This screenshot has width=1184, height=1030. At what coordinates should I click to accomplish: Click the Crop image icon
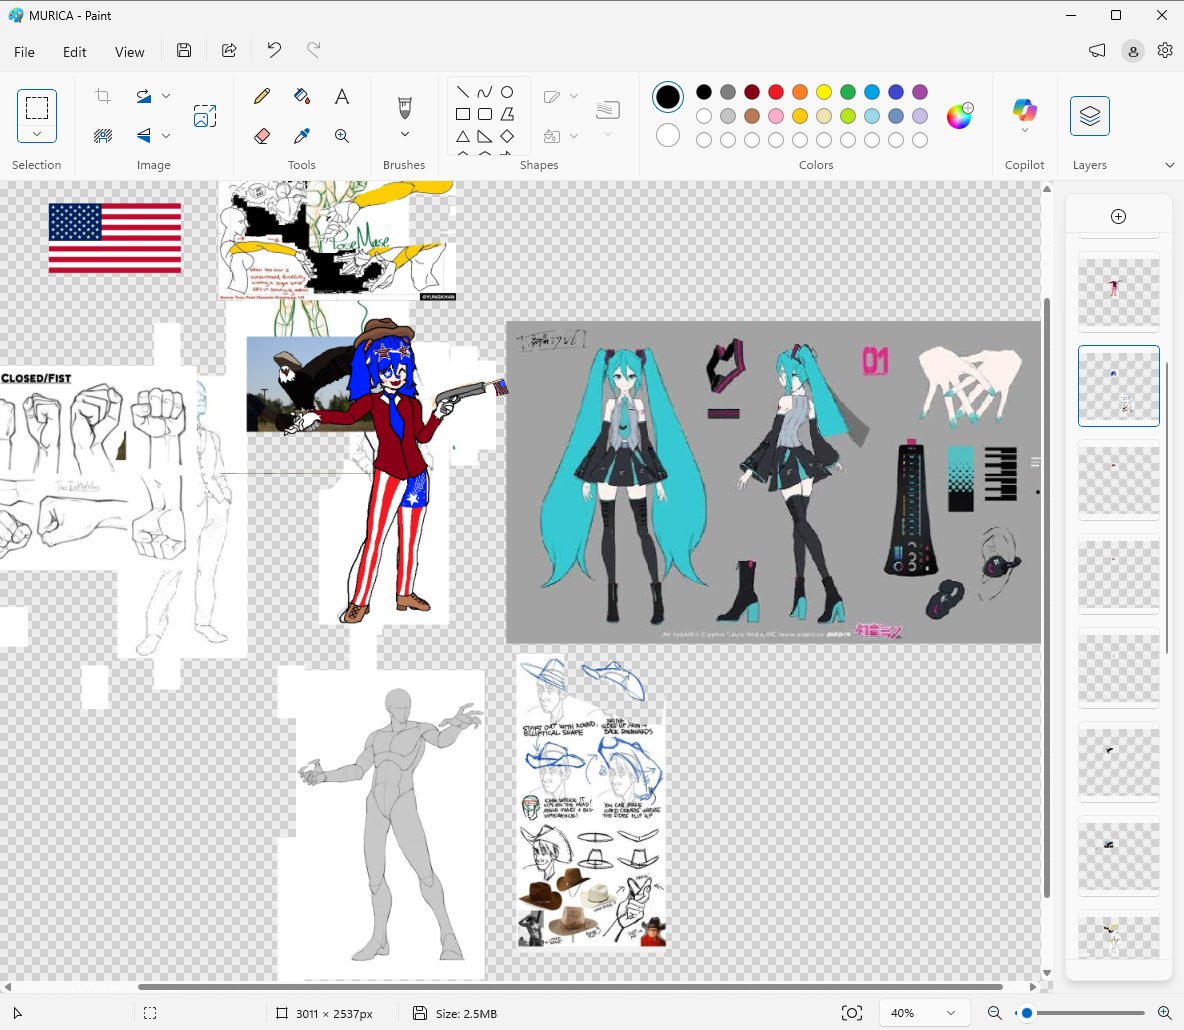pyautogui.click(x=103, y=96)
